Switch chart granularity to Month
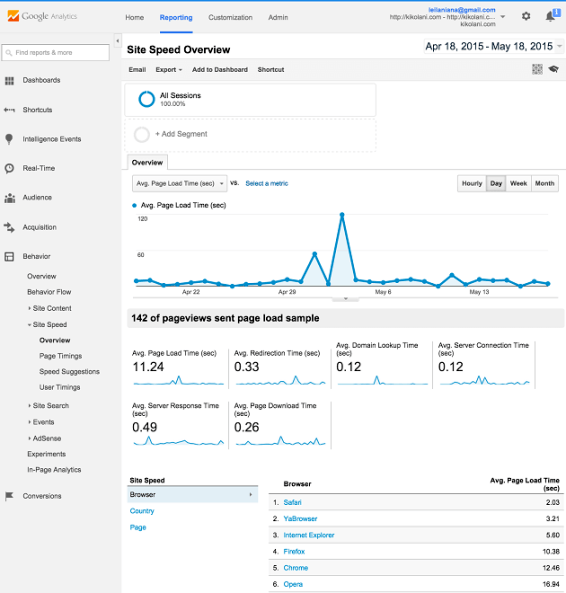 (x=544, y=183)
